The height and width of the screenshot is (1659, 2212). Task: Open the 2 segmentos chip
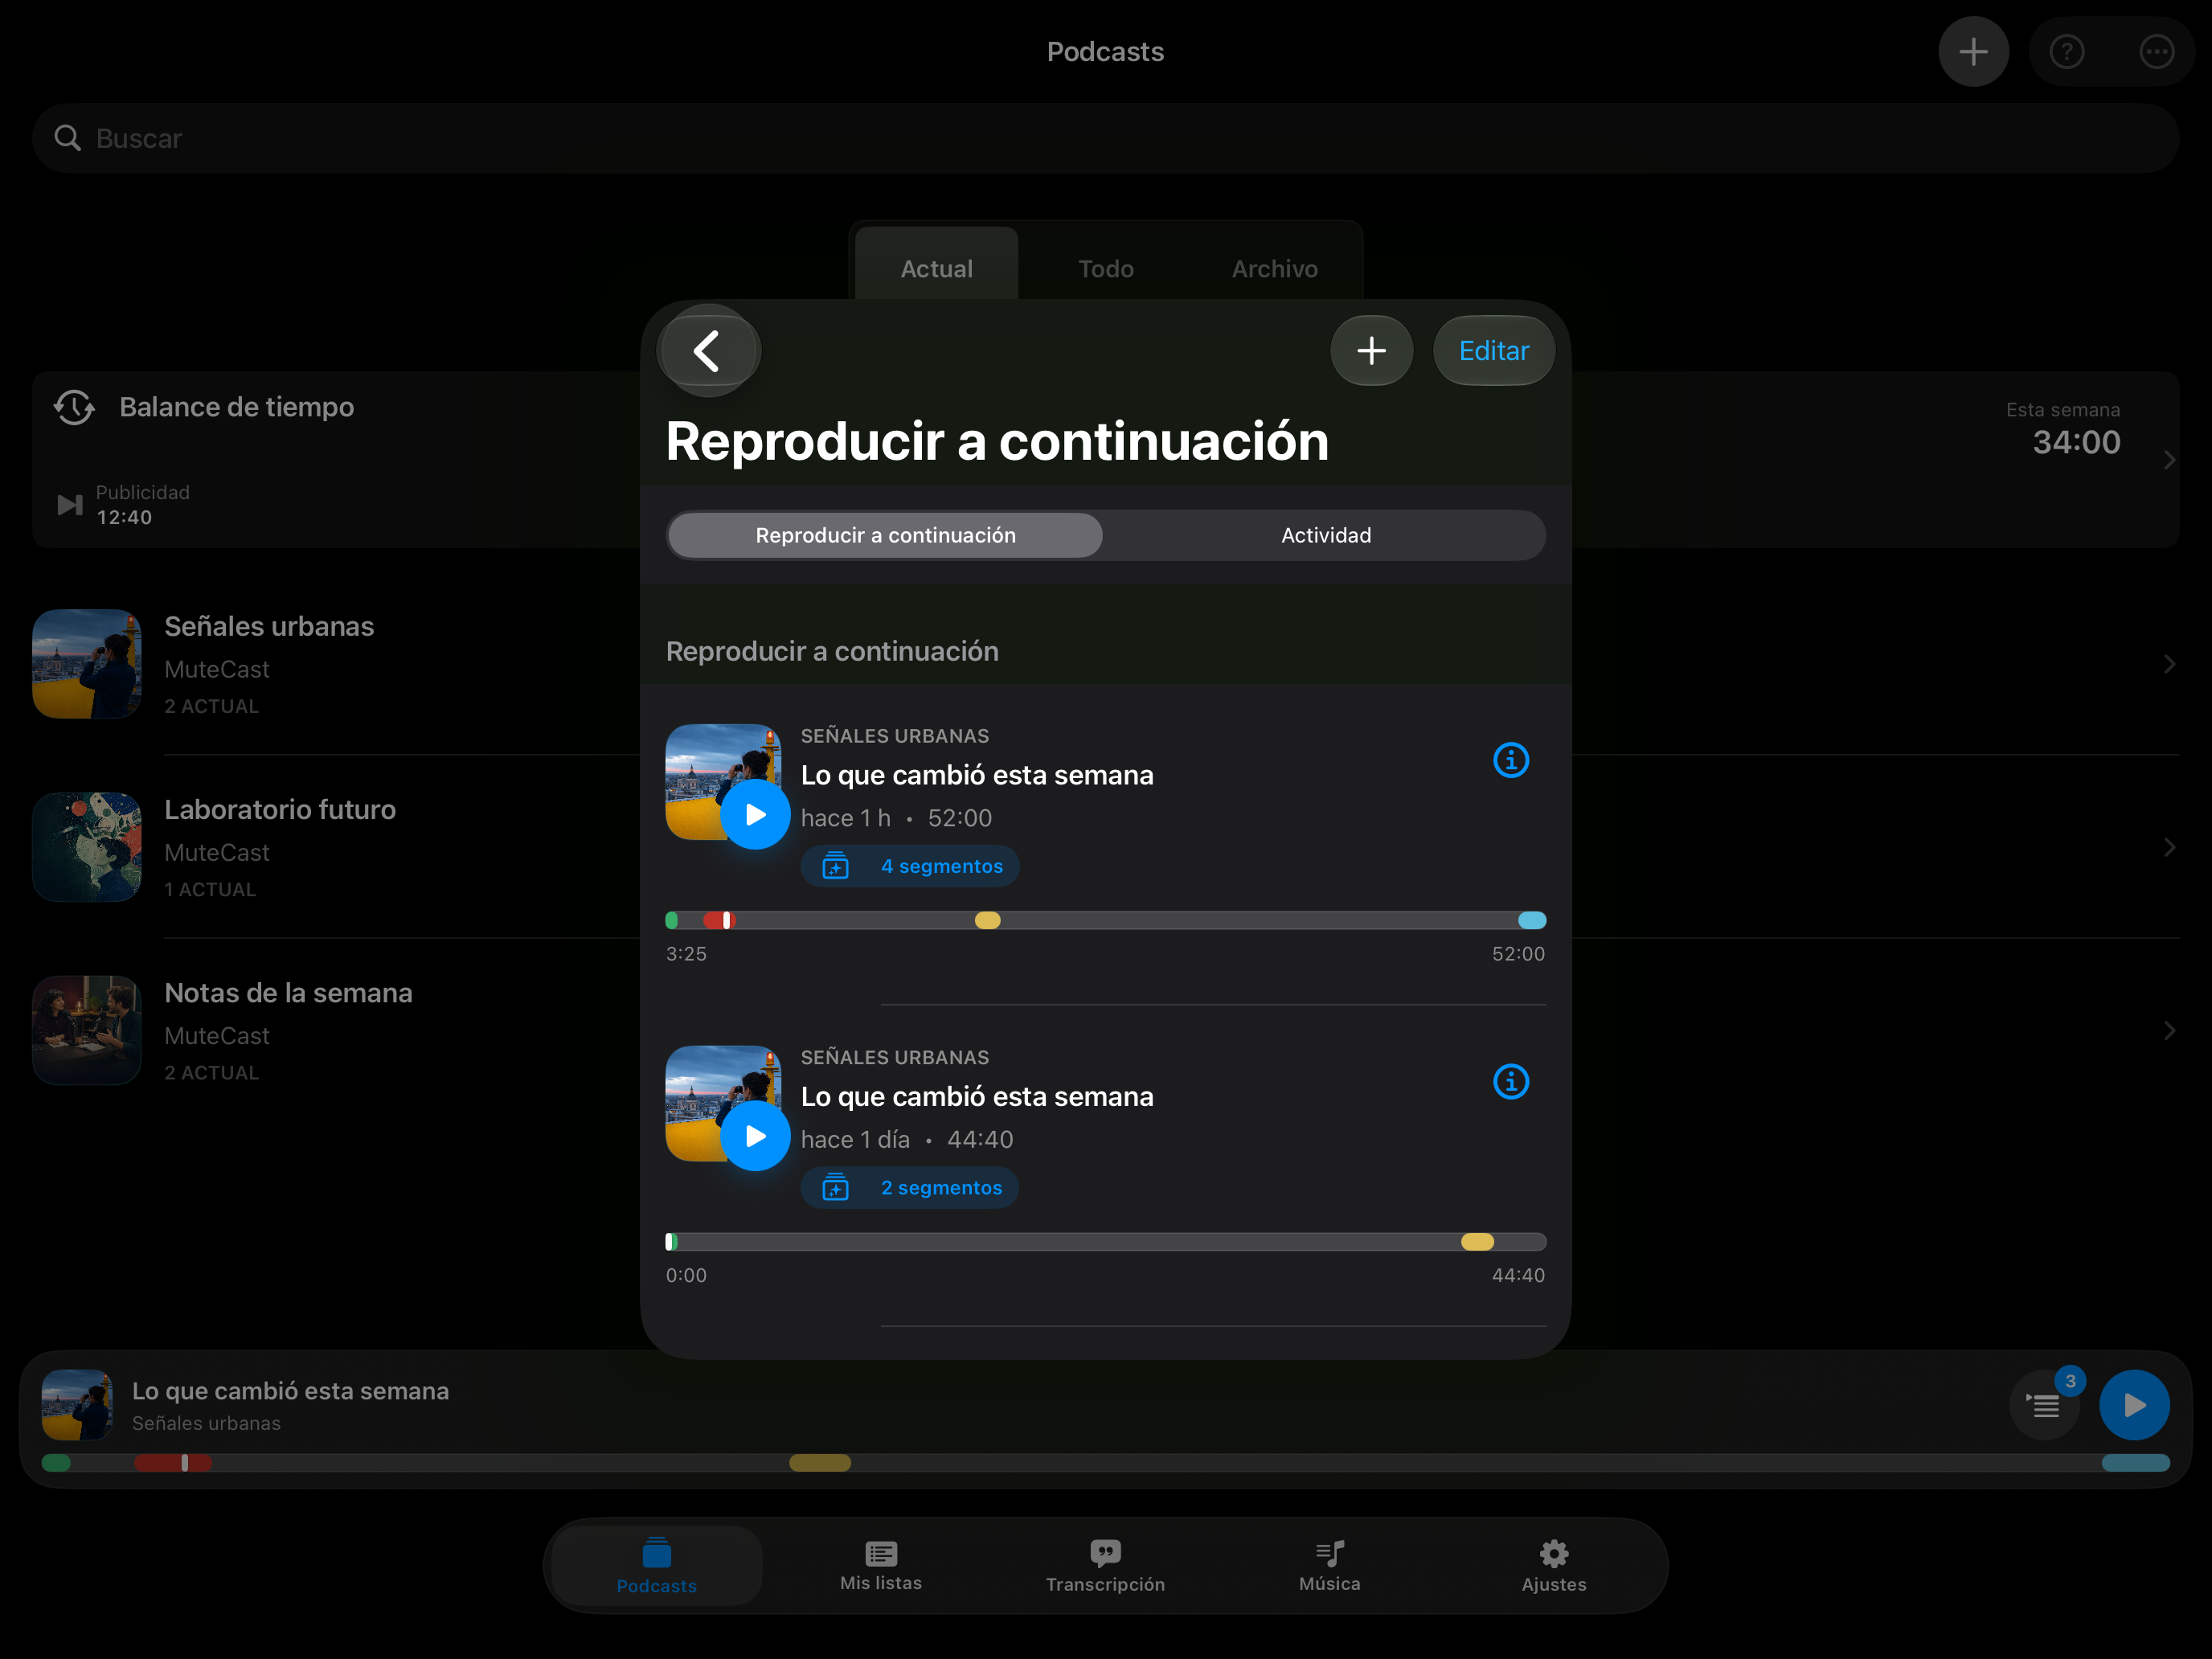tap(910, 1188)
